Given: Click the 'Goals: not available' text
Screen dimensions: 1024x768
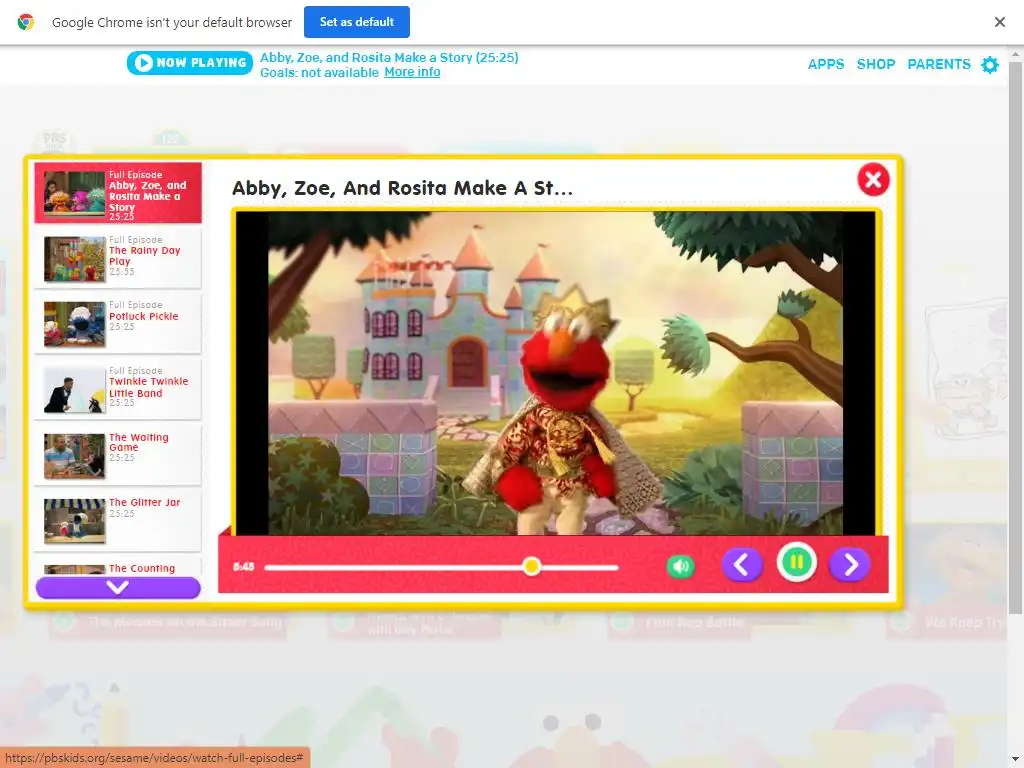Looking at the screenshot, I should [x=319, y=72].
